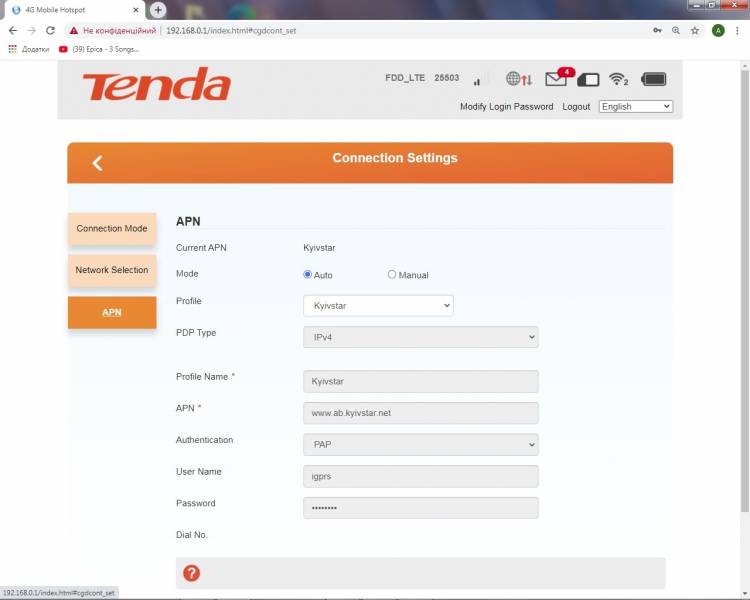
Task: Reload the page with the refresh icon
Action: tap(50, 31)
